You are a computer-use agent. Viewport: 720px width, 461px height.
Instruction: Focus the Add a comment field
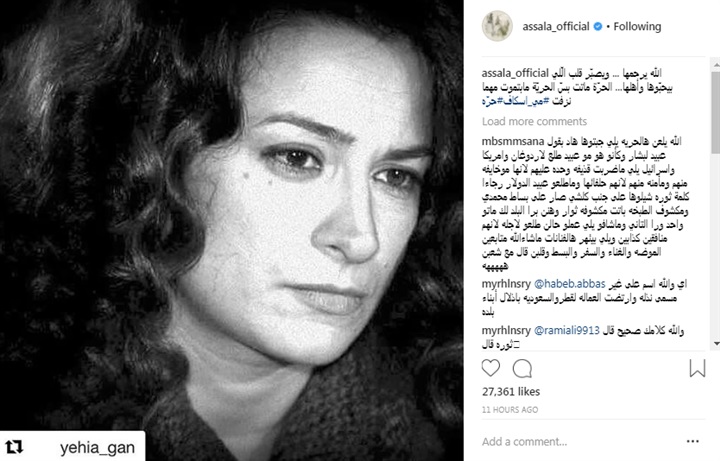pyautogui.click(x=579, y=442)
